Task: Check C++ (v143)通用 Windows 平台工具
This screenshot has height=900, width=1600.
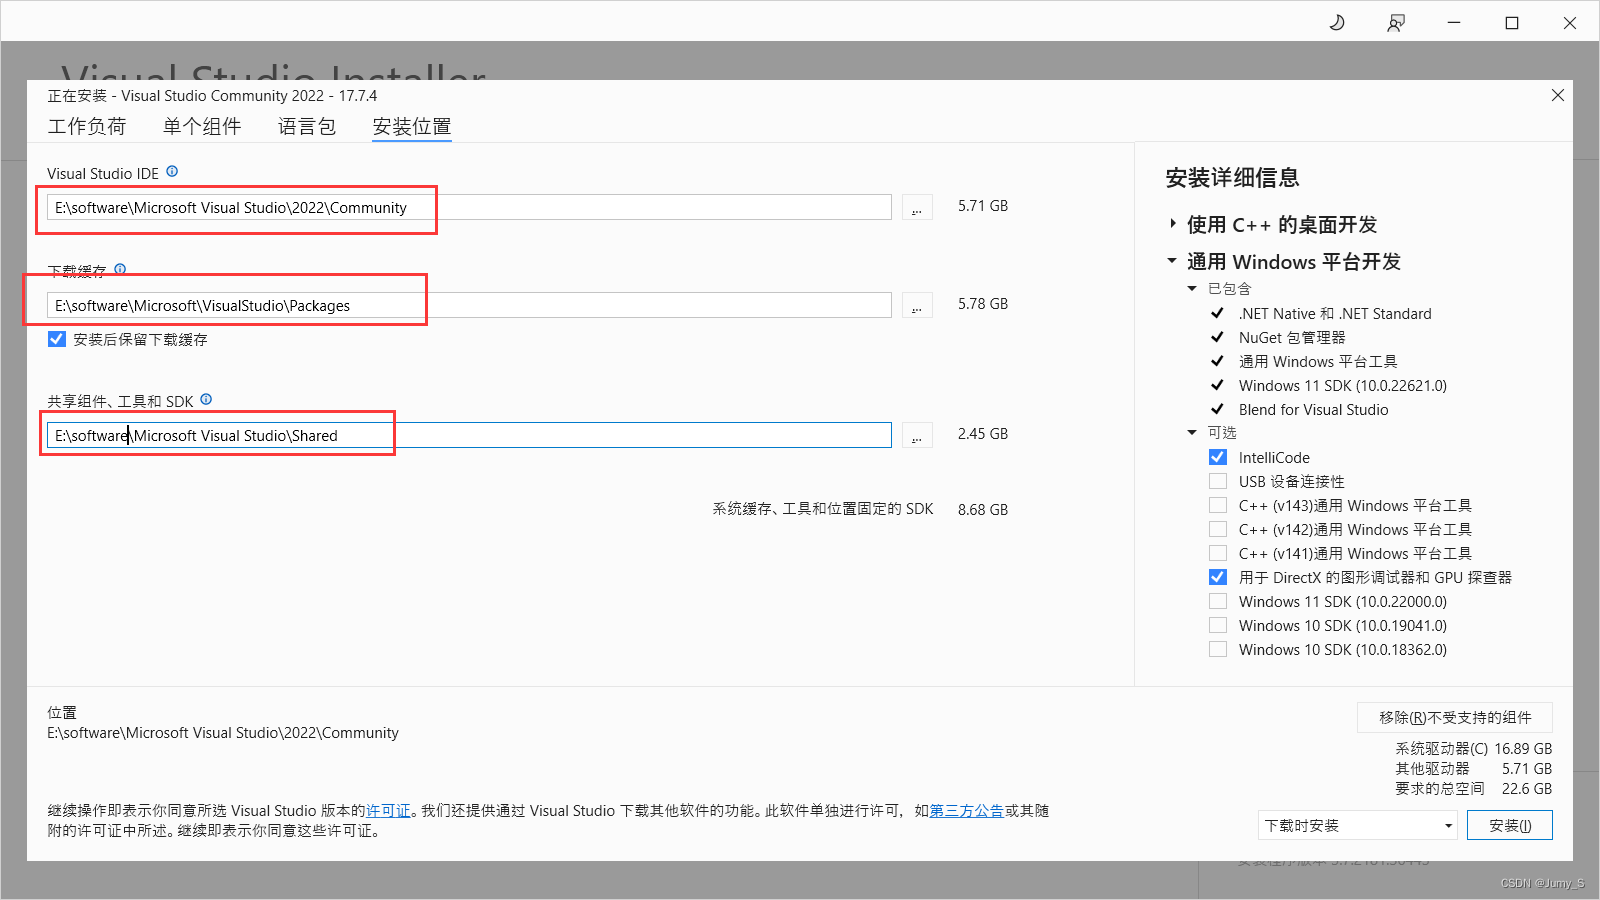Action: coord(1218,505)
